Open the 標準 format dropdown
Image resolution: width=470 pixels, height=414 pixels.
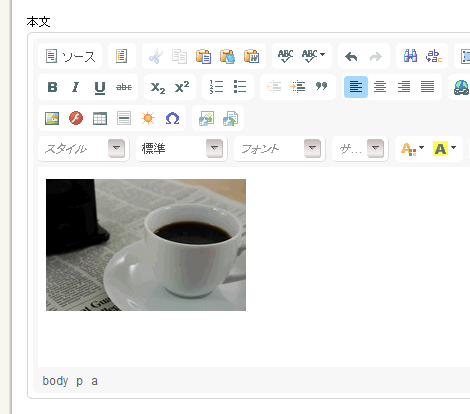pos(181,148)
